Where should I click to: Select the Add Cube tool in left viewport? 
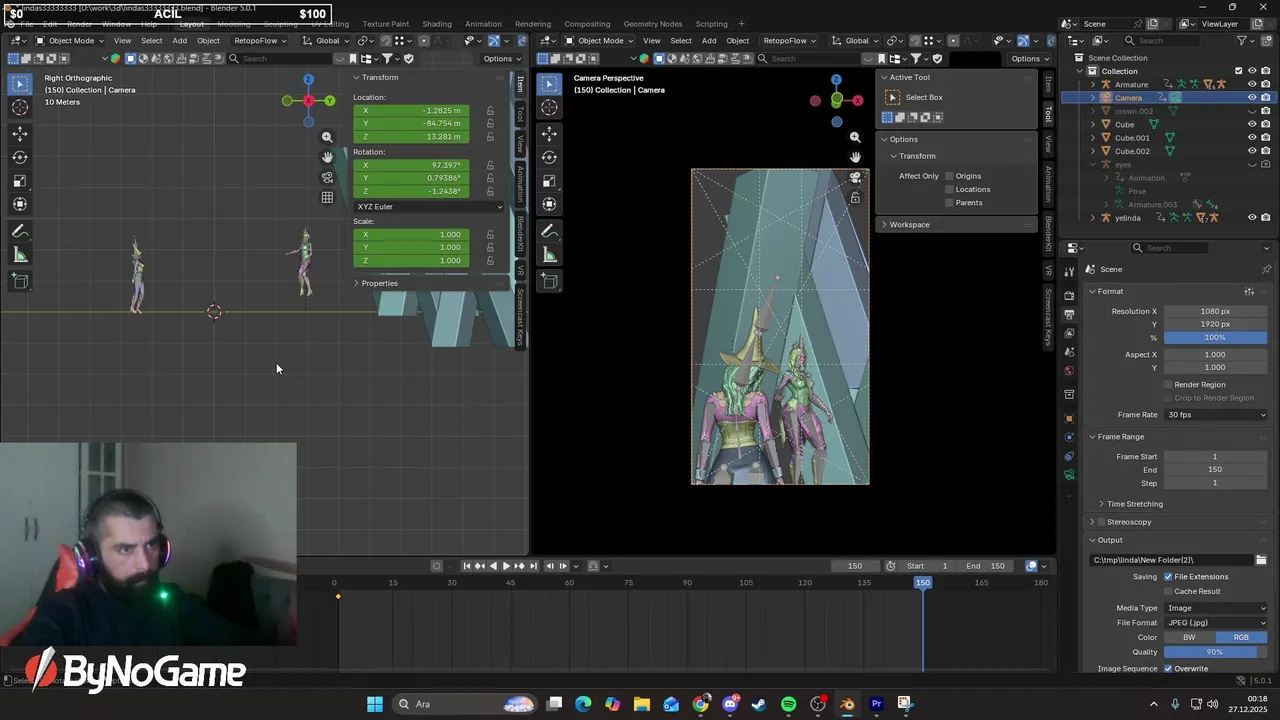20,281
